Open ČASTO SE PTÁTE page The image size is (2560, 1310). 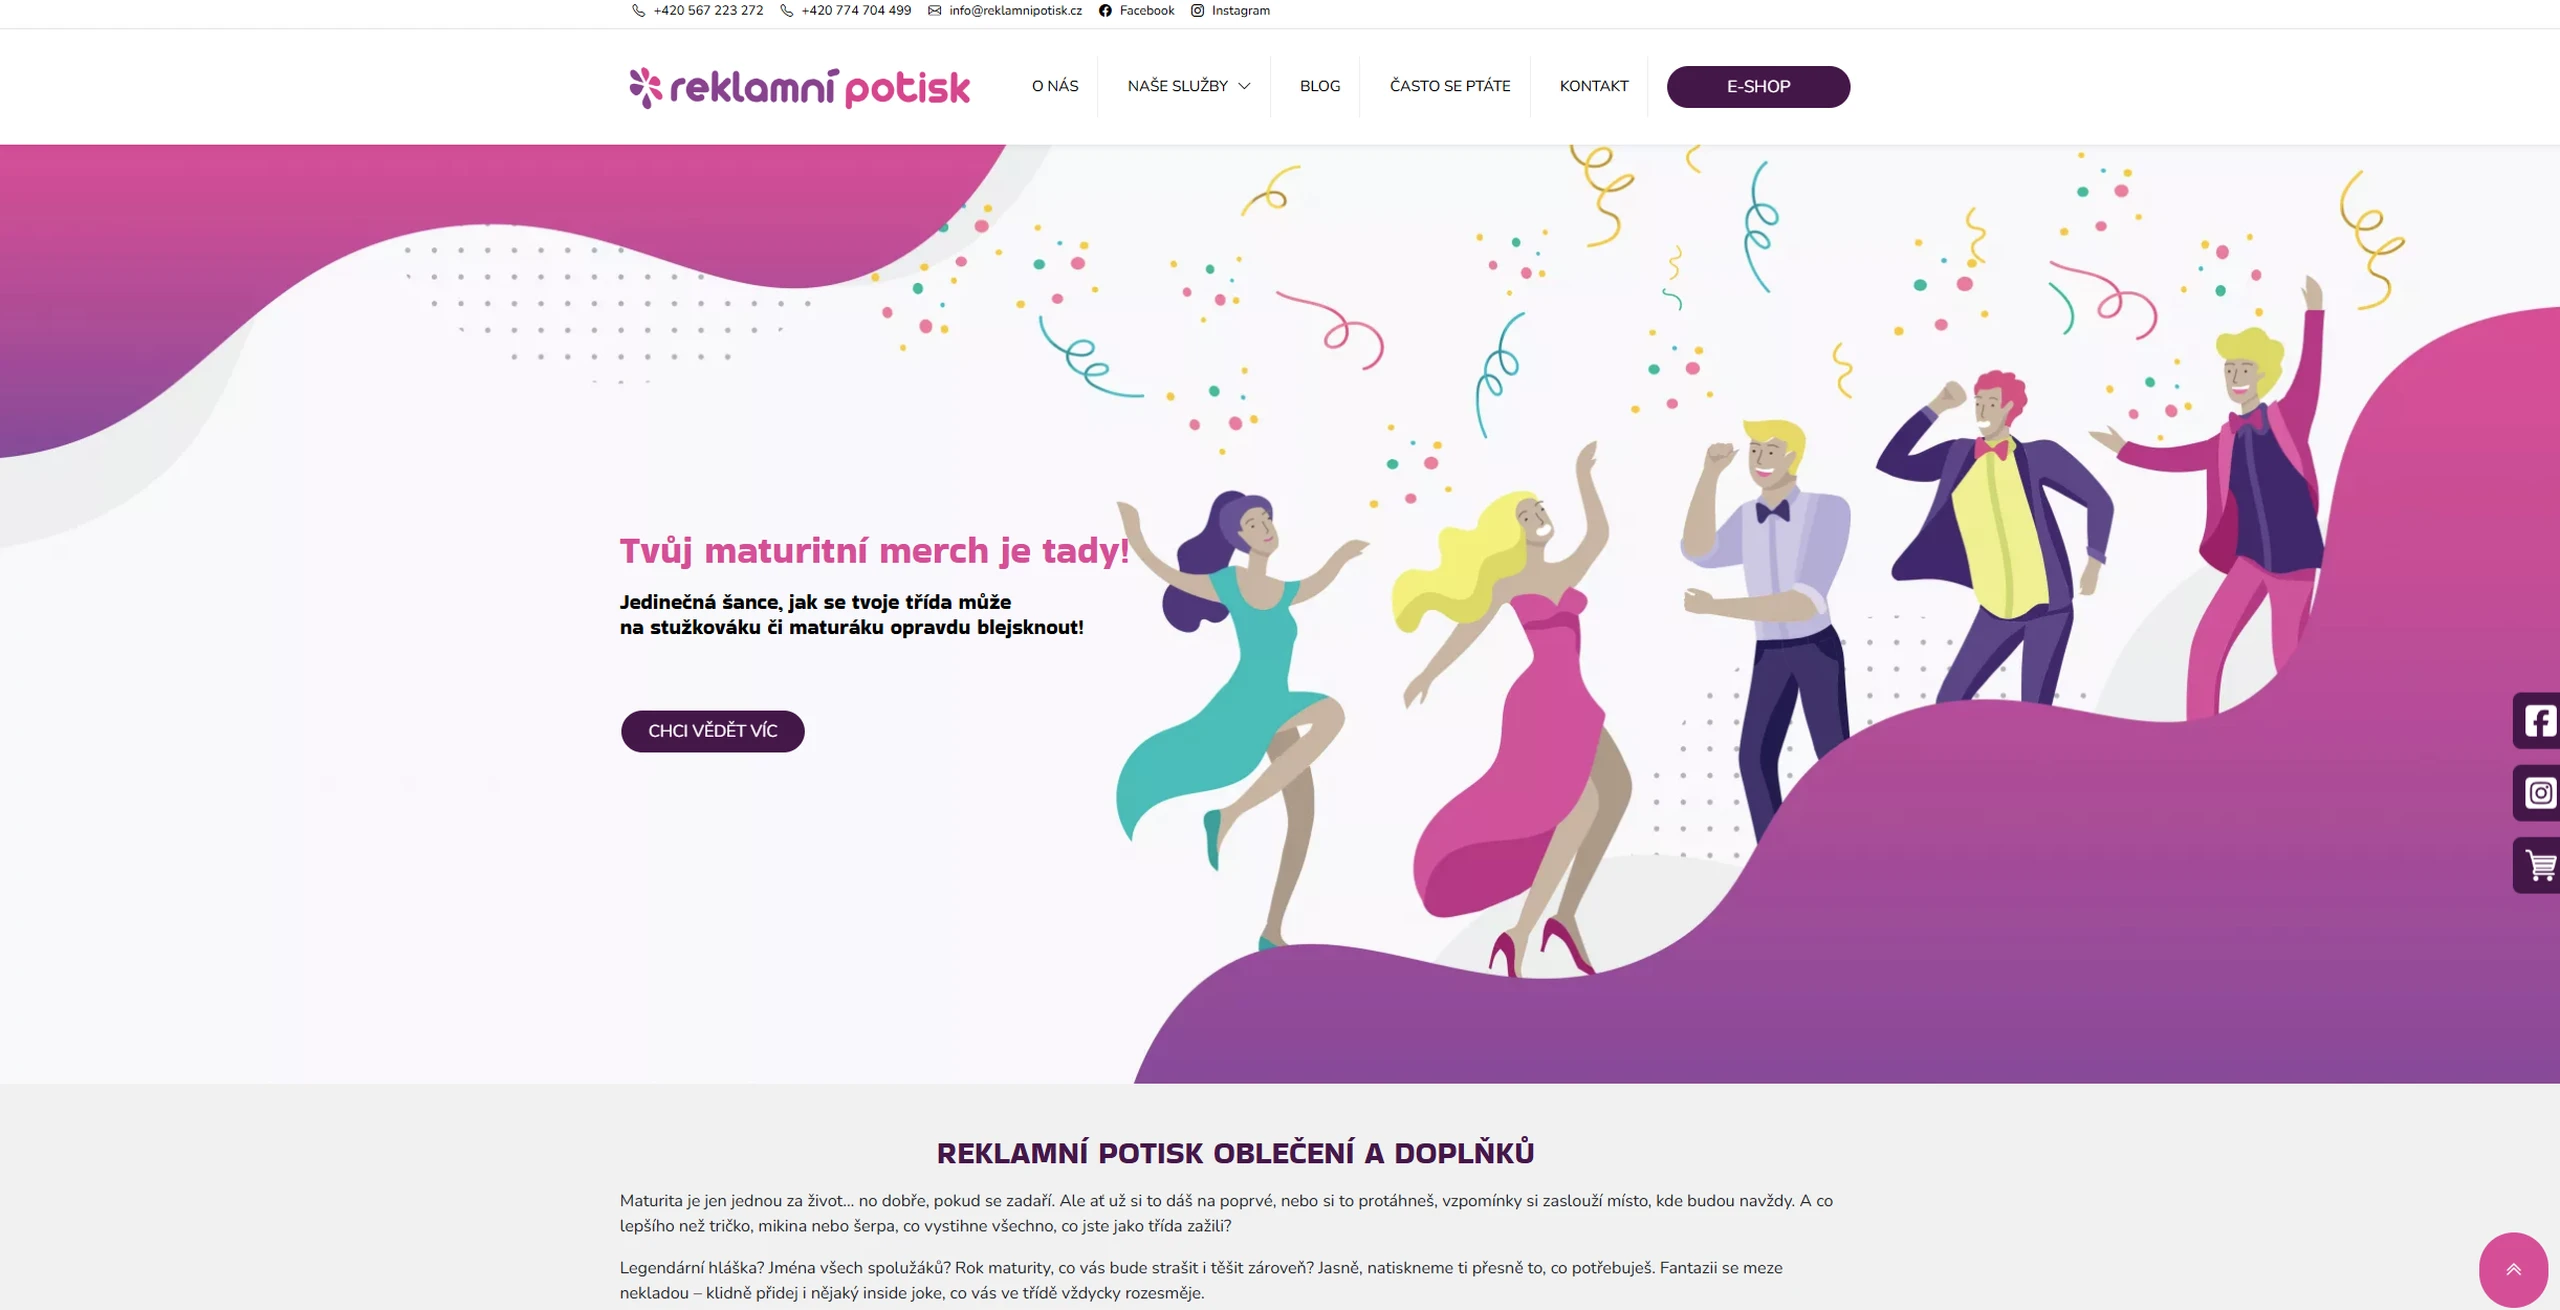1450,86
